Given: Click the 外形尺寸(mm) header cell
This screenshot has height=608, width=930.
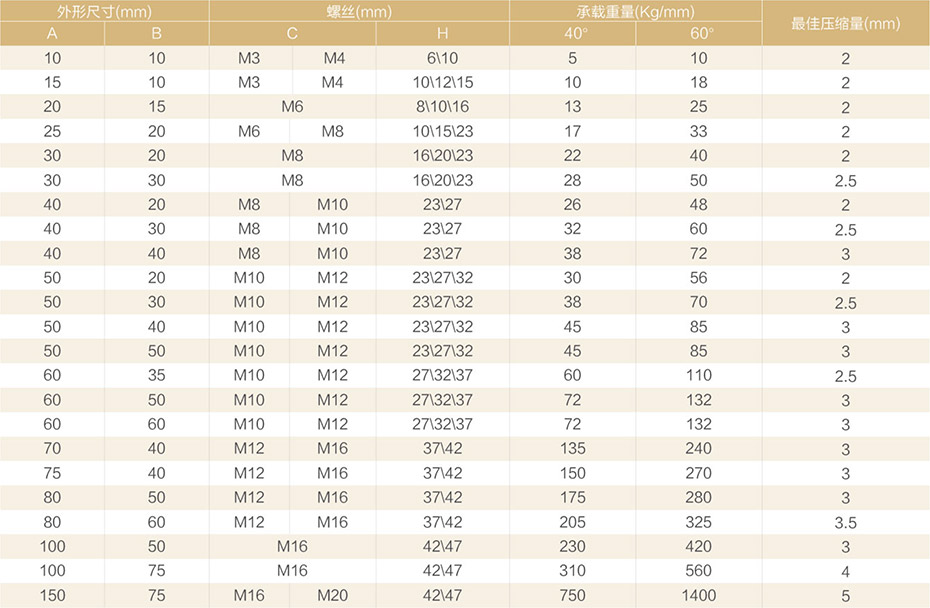Looking at the screenshot, I should [x=104, y=12].
